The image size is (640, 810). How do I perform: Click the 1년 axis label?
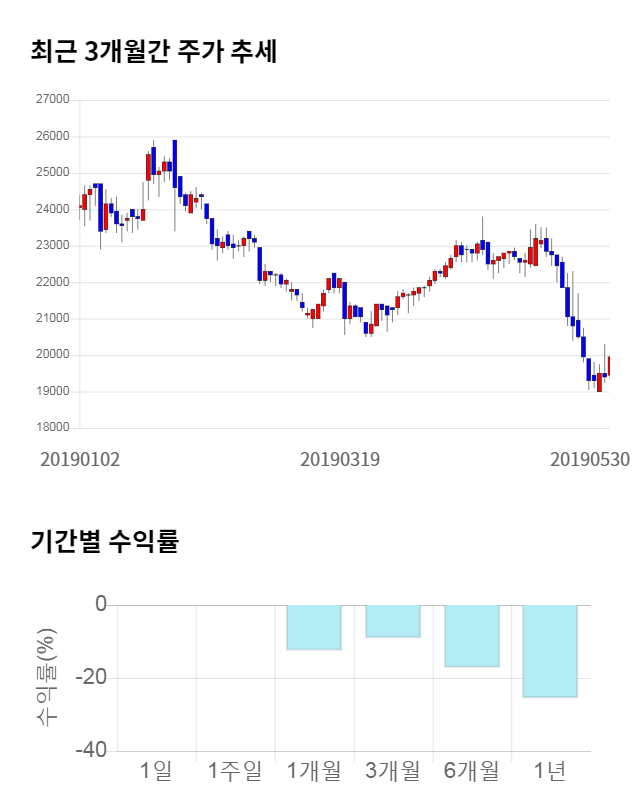(x=550, y=771)
